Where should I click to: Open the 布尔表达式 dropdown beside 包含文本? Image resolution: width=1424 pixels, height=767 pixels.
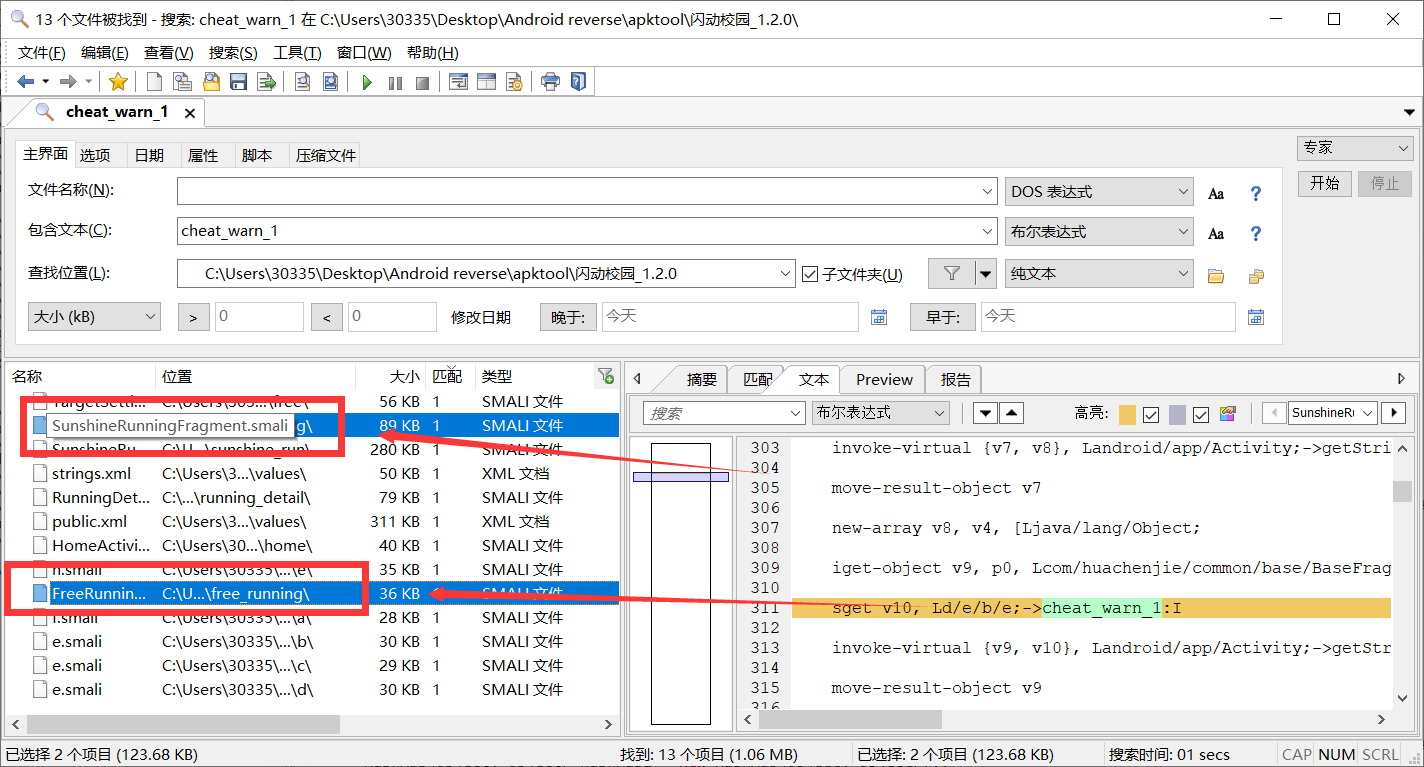1099,232
